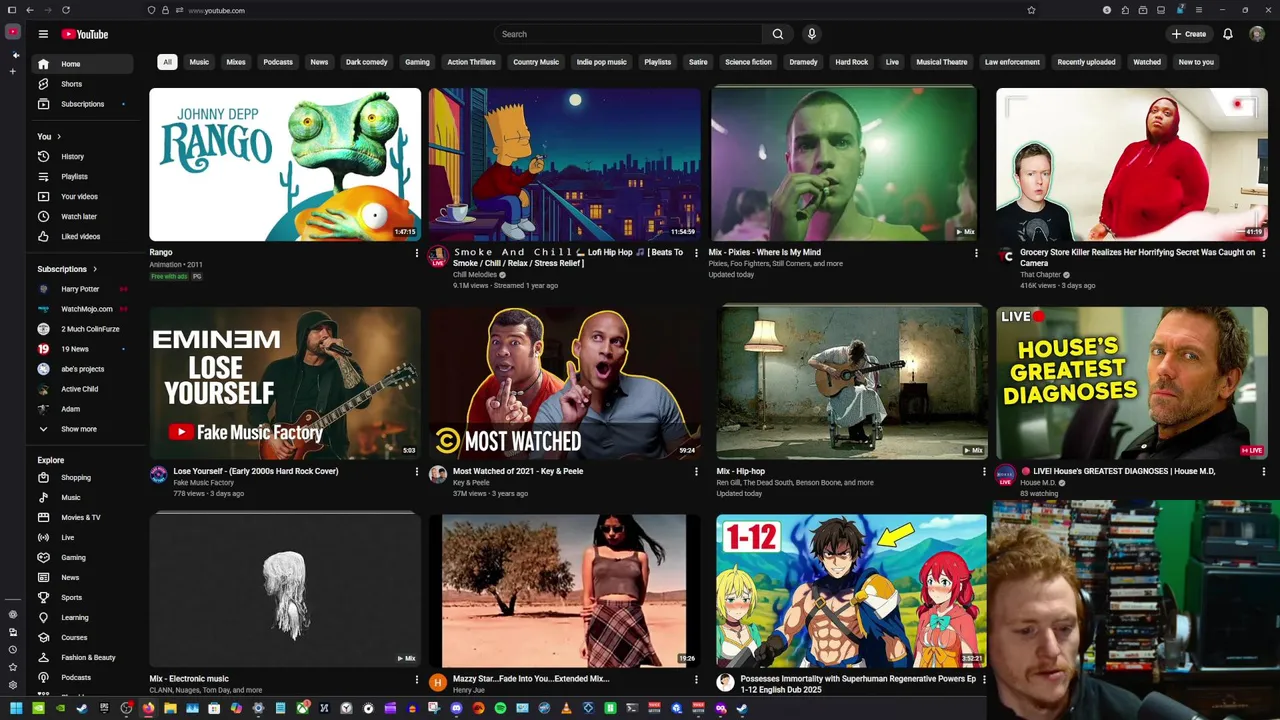
Task: Open 'Grocery Store Killer' video title
Action: [1137, 258]
